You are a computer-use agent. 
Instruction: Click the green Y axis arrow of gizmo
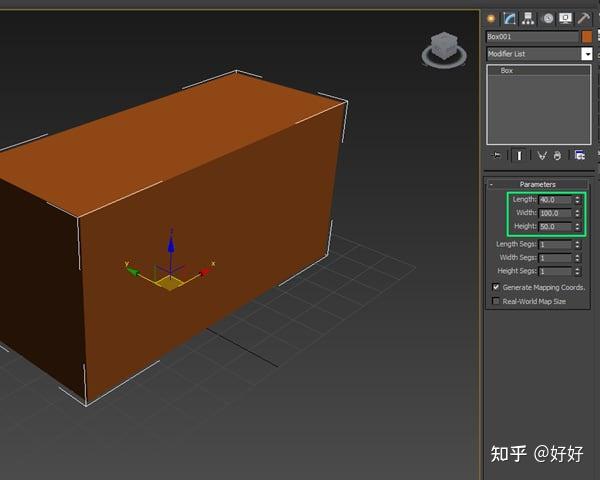click(134, 272)
